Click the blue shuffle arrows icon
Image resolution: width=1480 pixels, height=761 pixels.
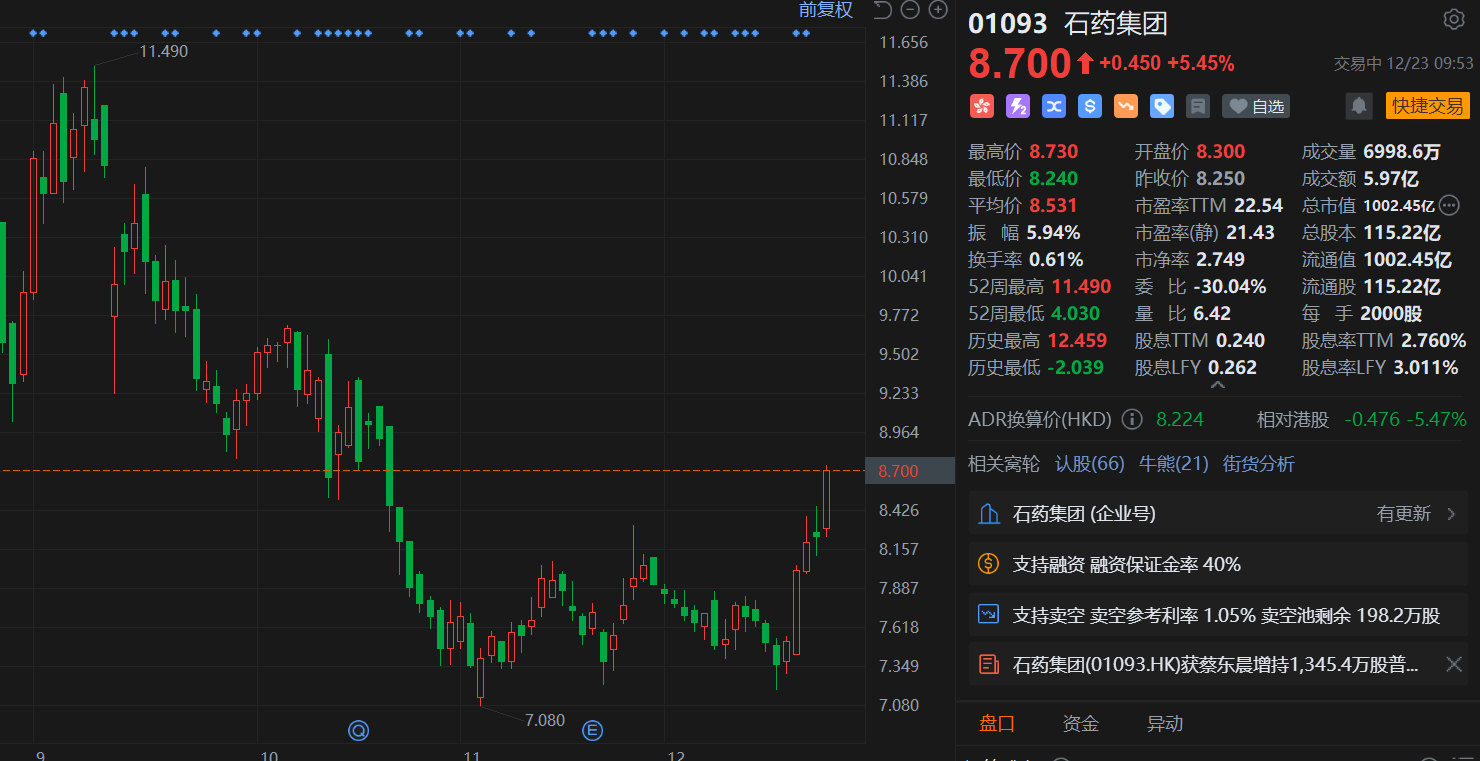coord(1053,106)
